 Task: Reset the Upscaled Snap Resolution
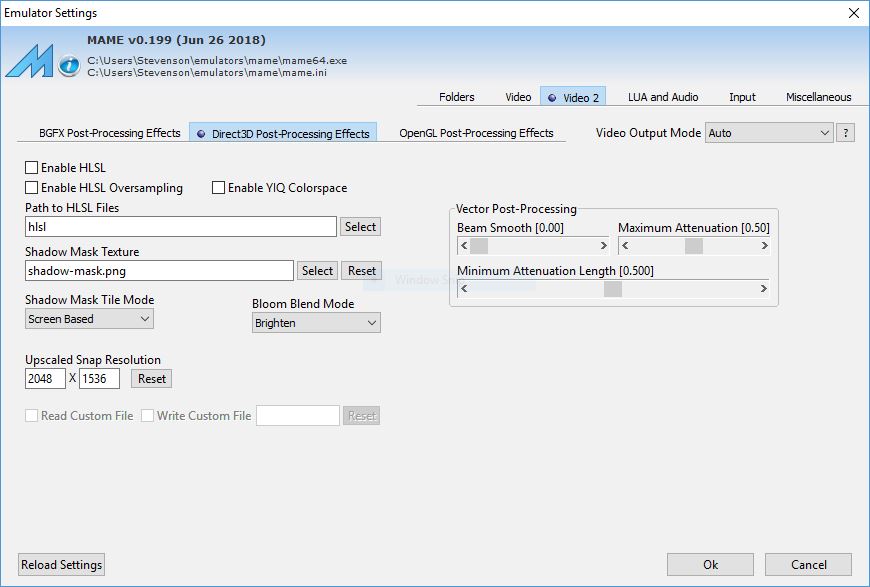coord(151,379)
